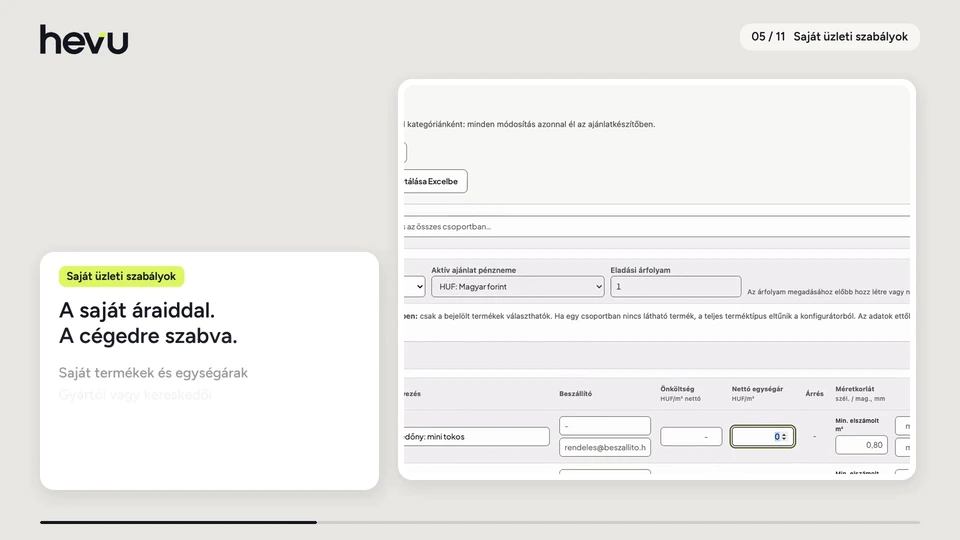Viewport: 960px width, 540px height.
Task: Click the Nettó egységár field showing 0
Action: (762, 437)
